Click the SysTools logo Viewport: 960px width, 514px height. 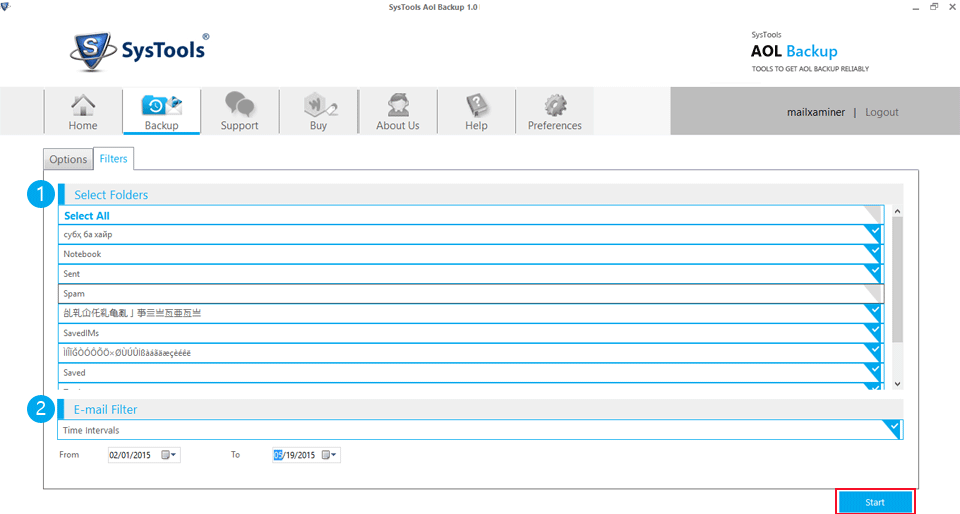140,51
